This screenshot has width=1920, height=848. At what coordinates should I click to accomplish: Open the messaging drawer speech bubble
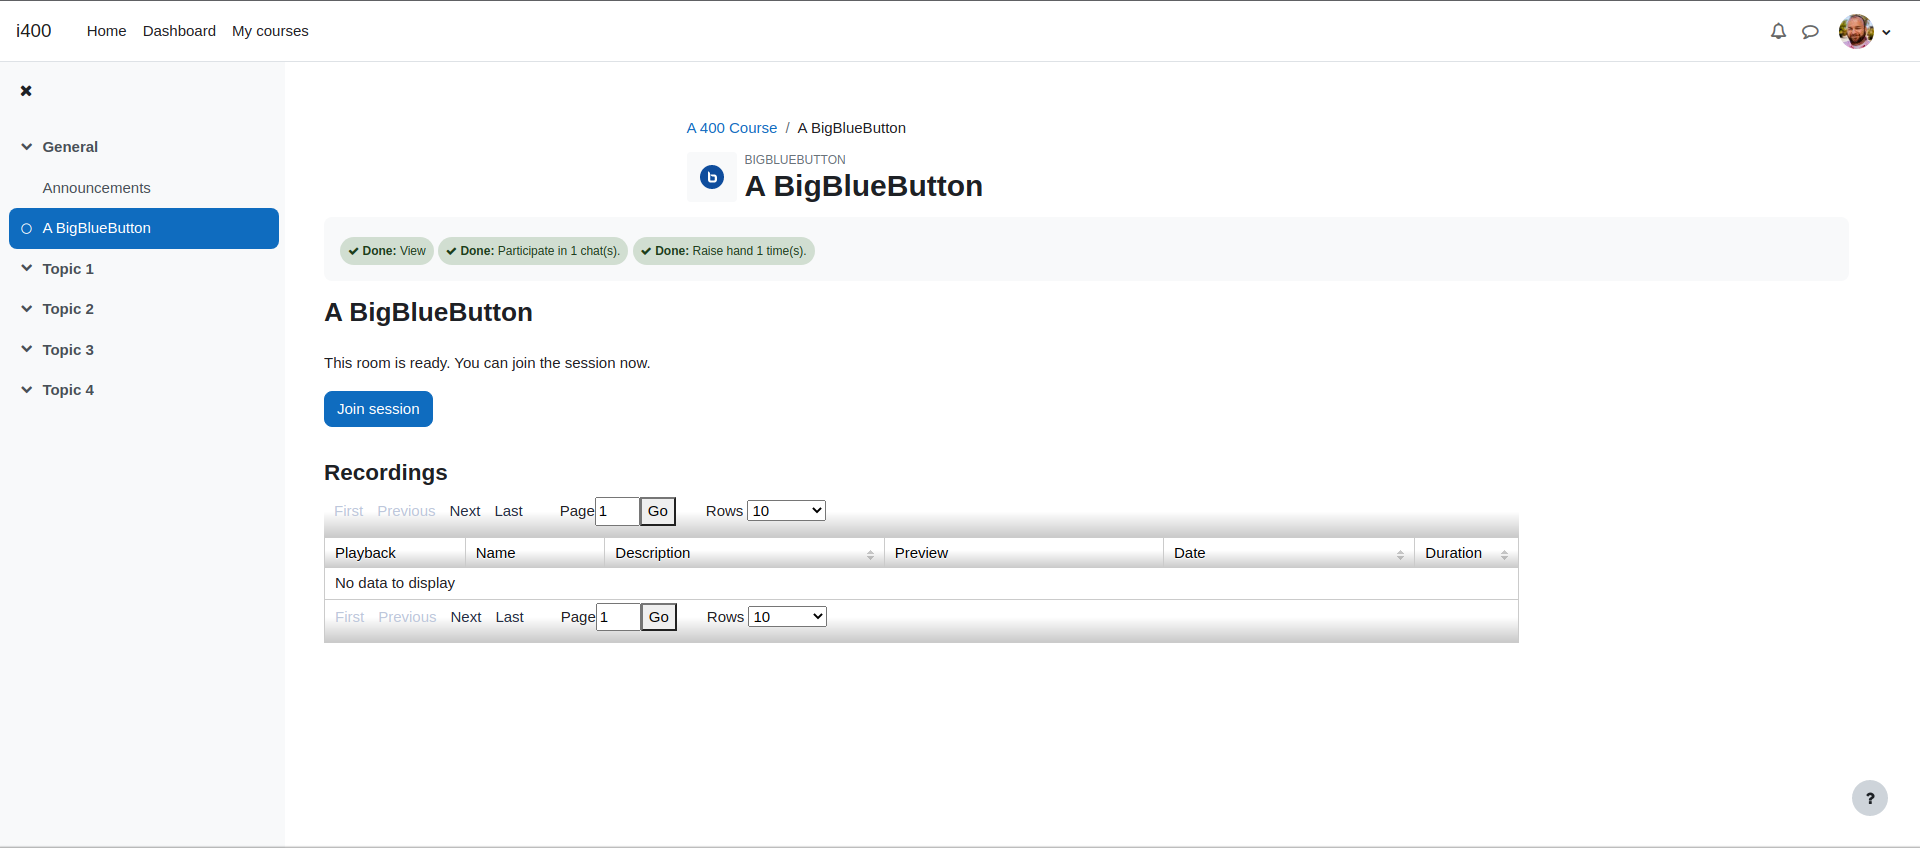click(1810, 31)
